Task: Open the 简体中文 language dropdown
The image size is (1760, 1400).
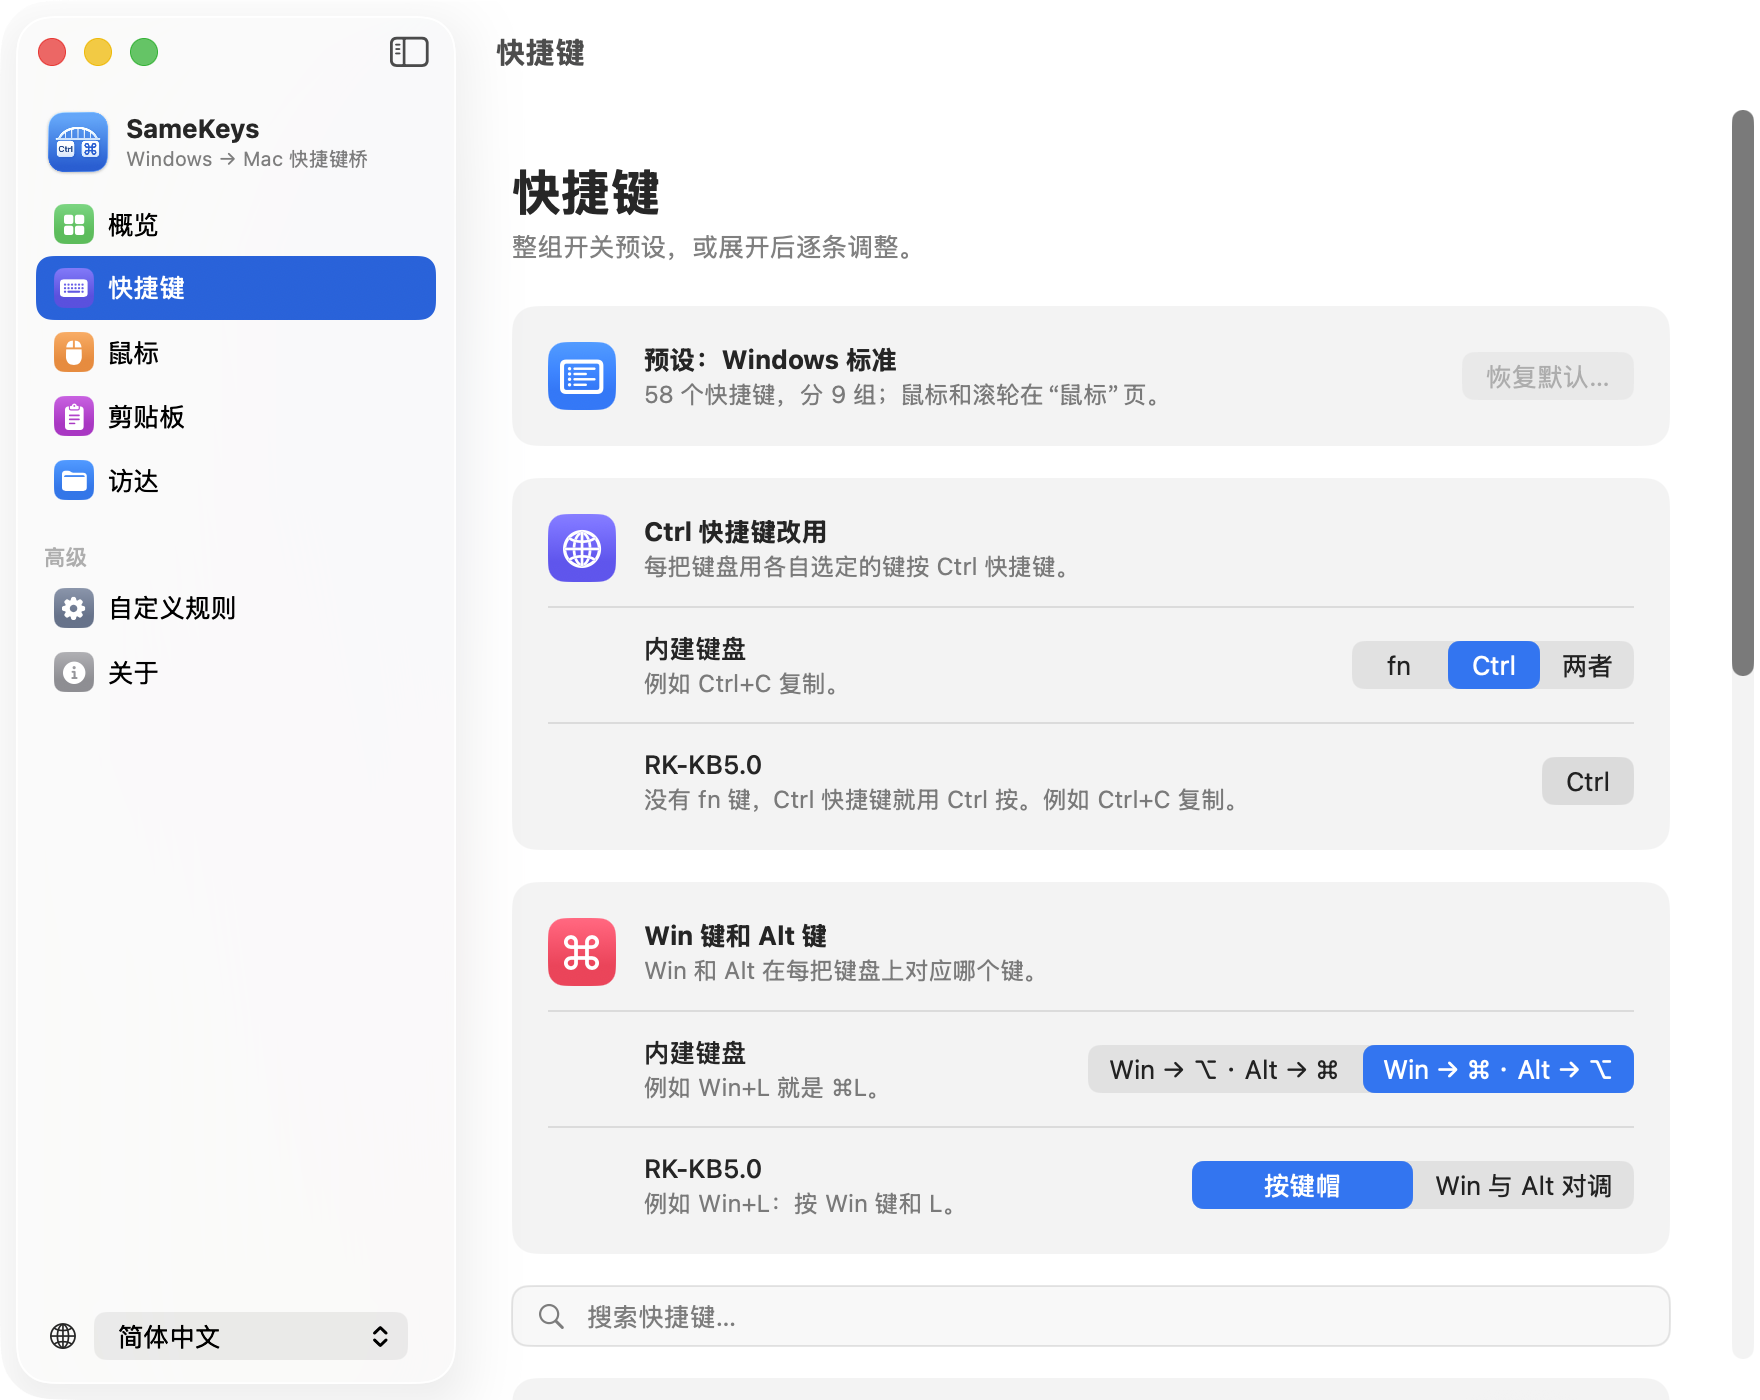Action: coord(251,1336)
